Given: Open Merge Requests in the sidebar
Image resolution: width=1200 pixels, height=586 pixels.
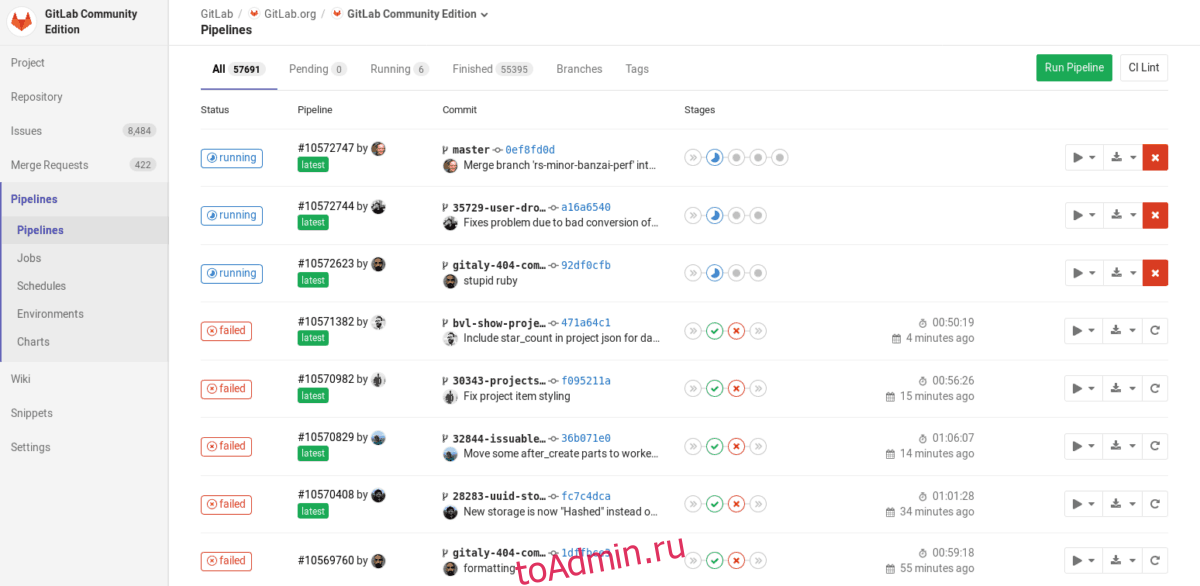Looking at the screenshot, I should tap(50, 165).
